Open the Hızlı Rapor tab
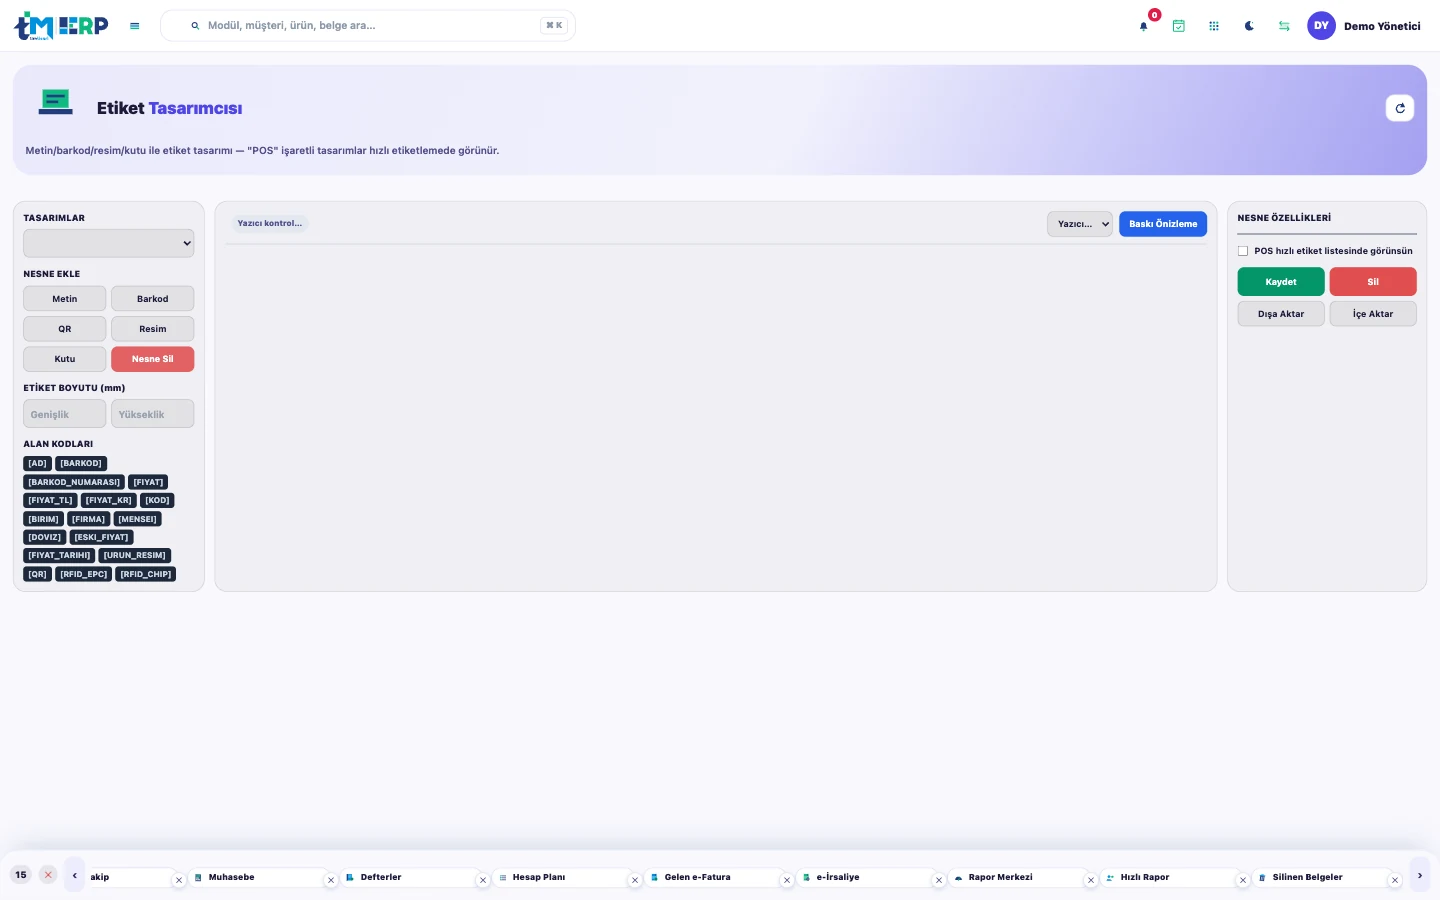Viewport: 1440px width, 900px height. [x=1170, y=877]
